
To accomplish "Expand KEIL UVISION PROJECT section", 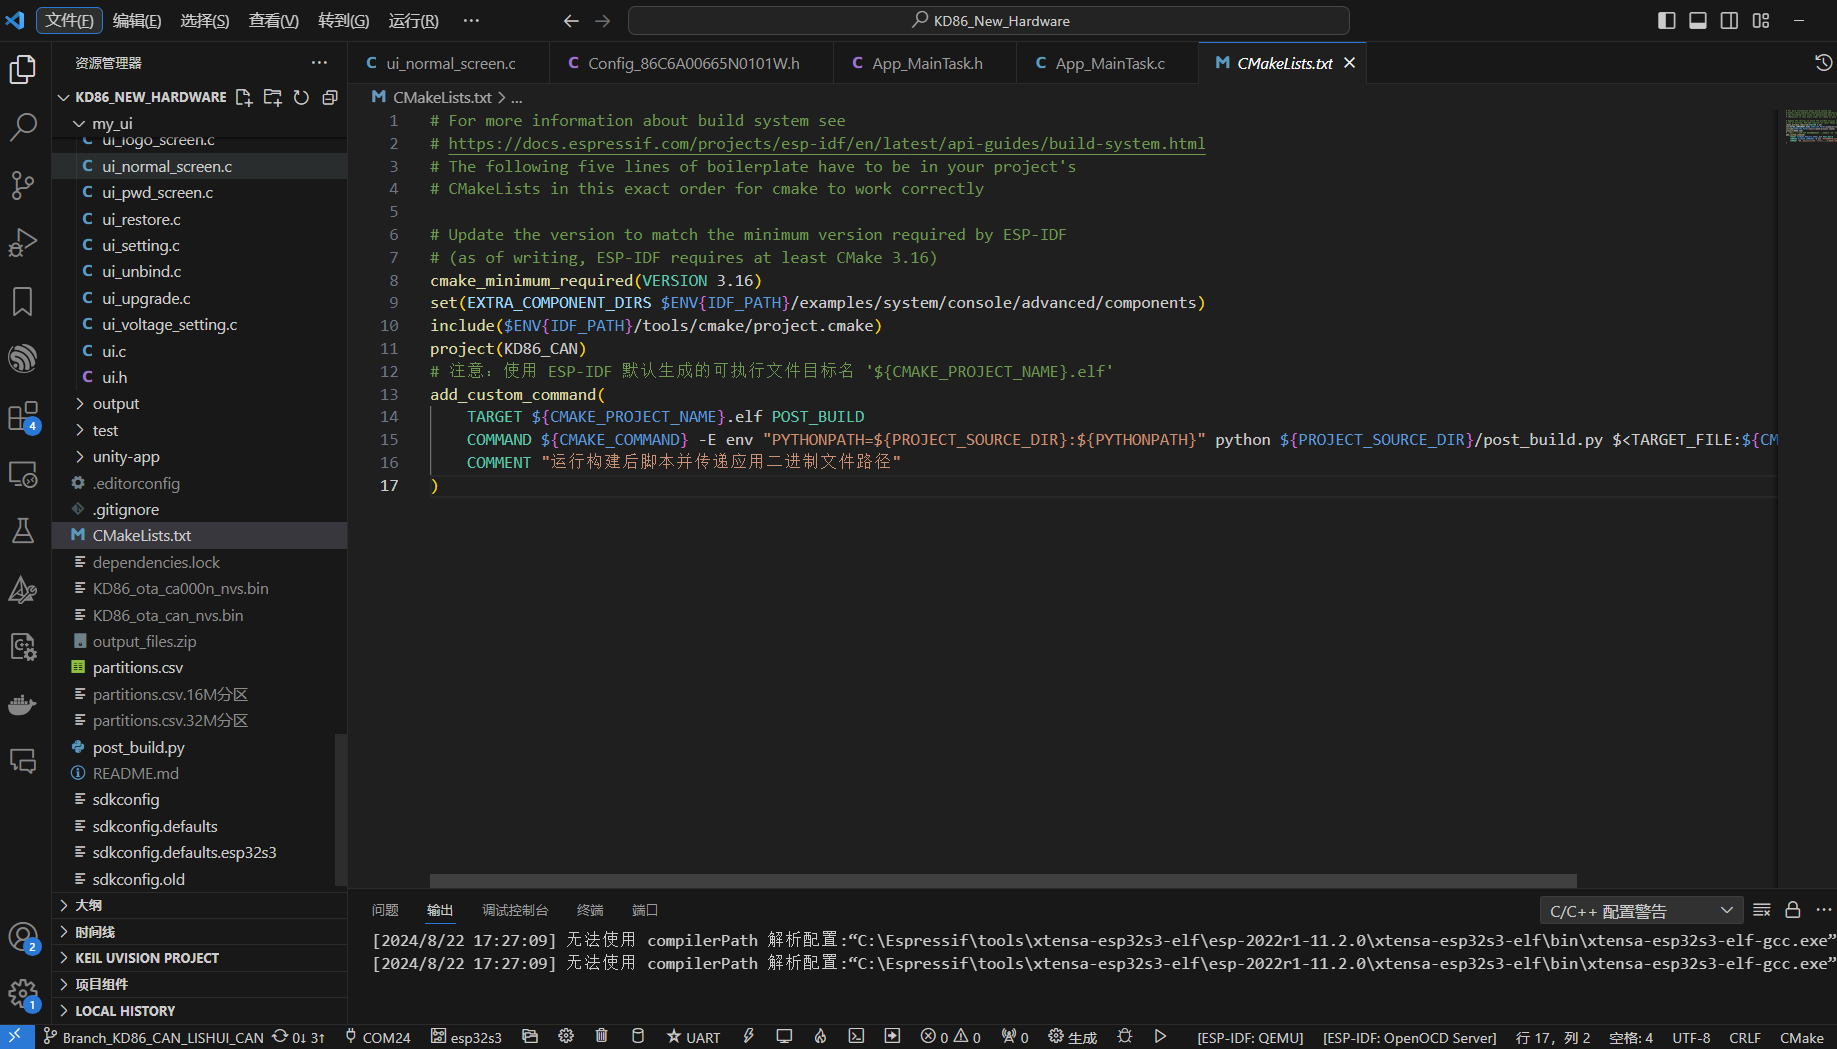I will (199, 958).
